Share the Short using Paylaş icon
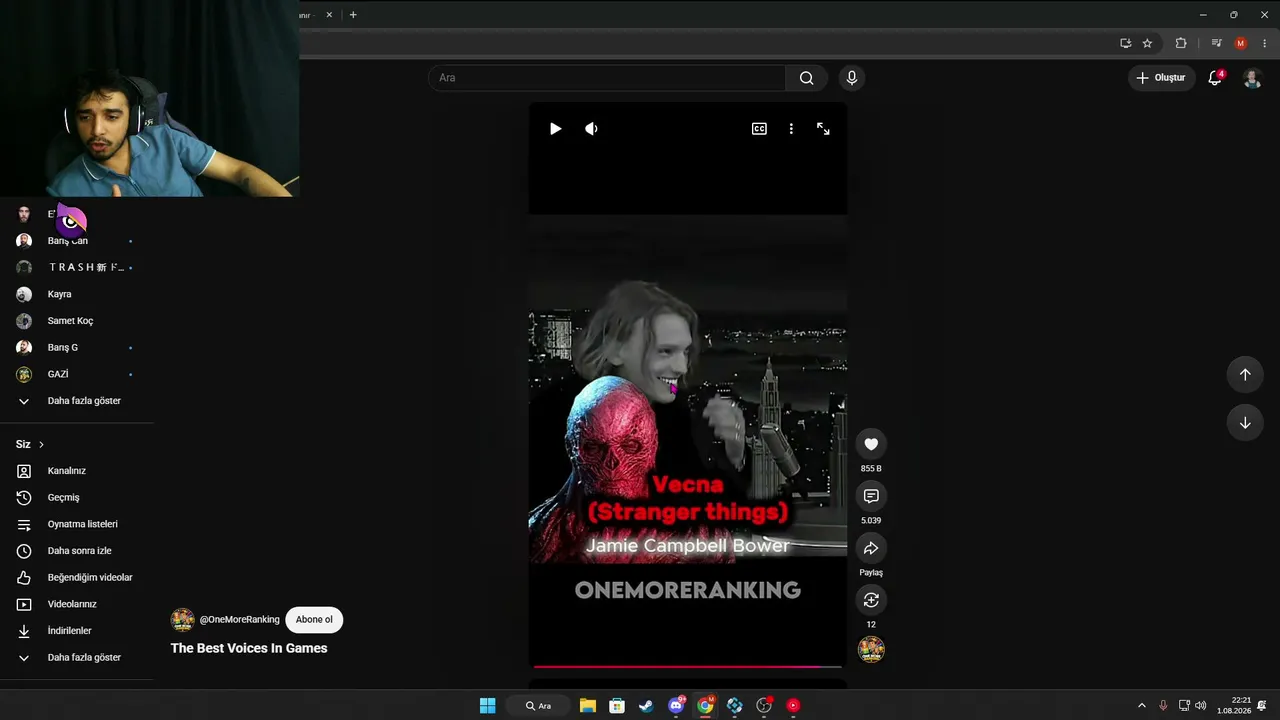Viewport: 1280px width, 720px height. coord(871,548)
